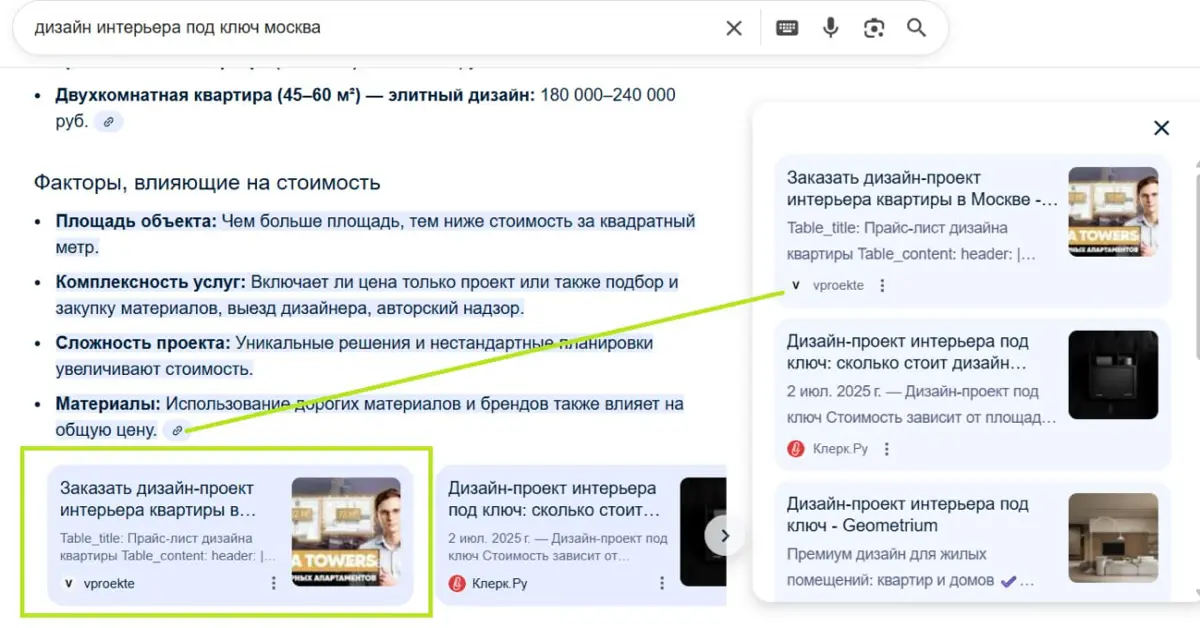Image resolution: width=1200 pixels, height=628 pixels.
Task: Close the side results panel
Action: click(1161, 128)
